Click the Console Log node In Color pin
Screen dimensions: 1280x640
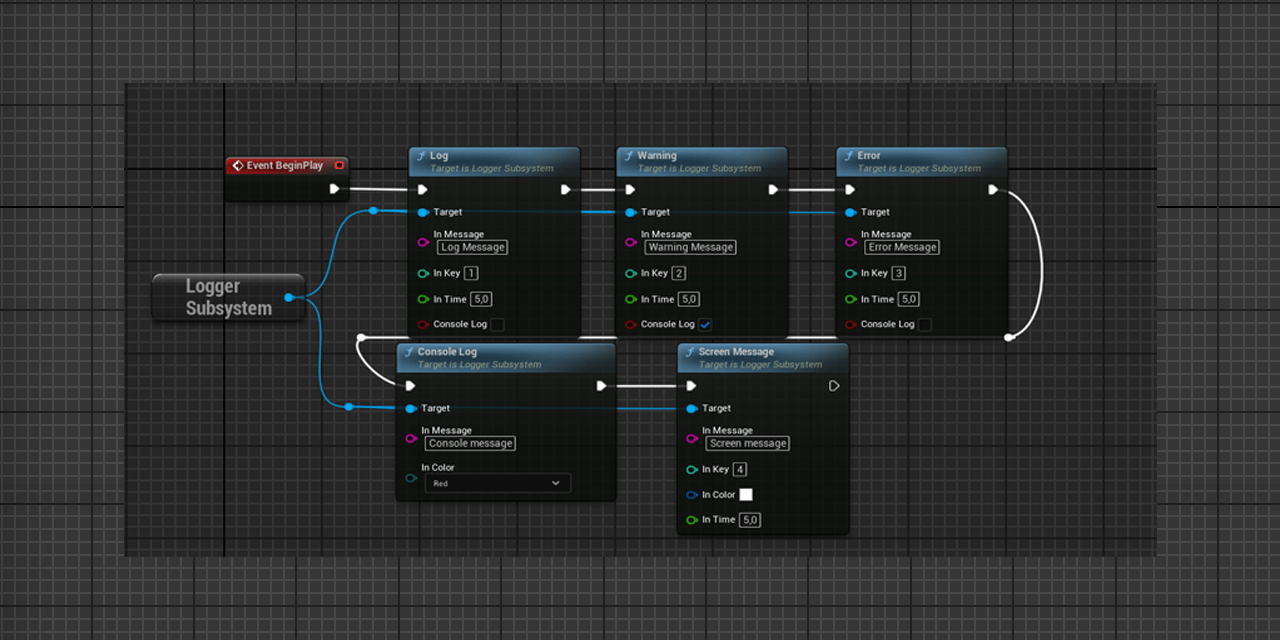[411, 478]
